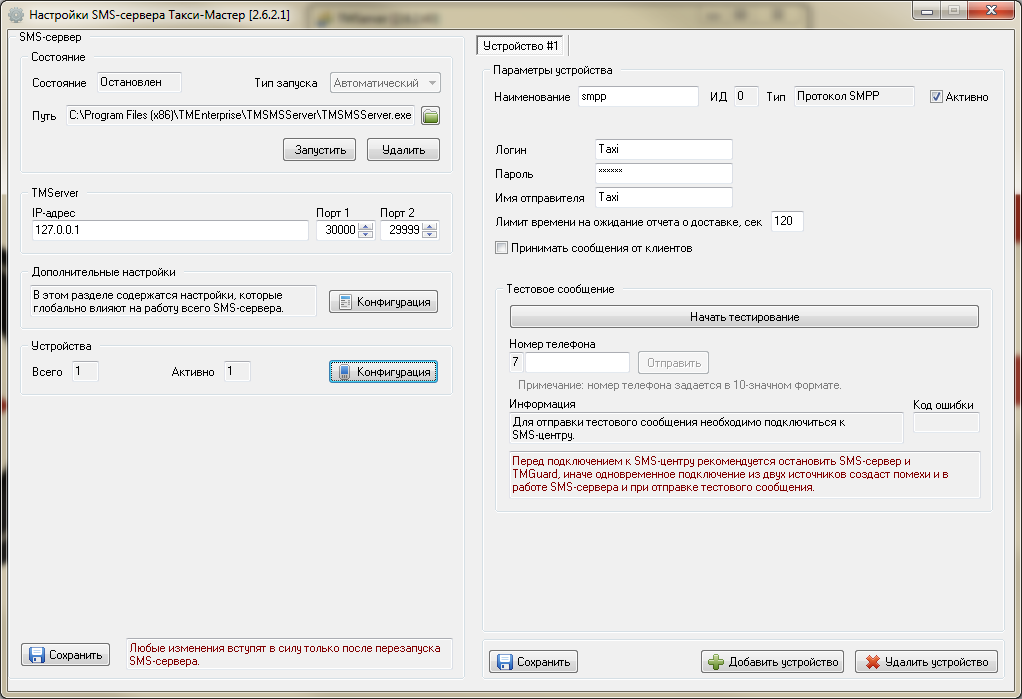Viewport: 1022px width, 699px height.
Task: Click the ИД field showing 0
Action: (746, 97)
